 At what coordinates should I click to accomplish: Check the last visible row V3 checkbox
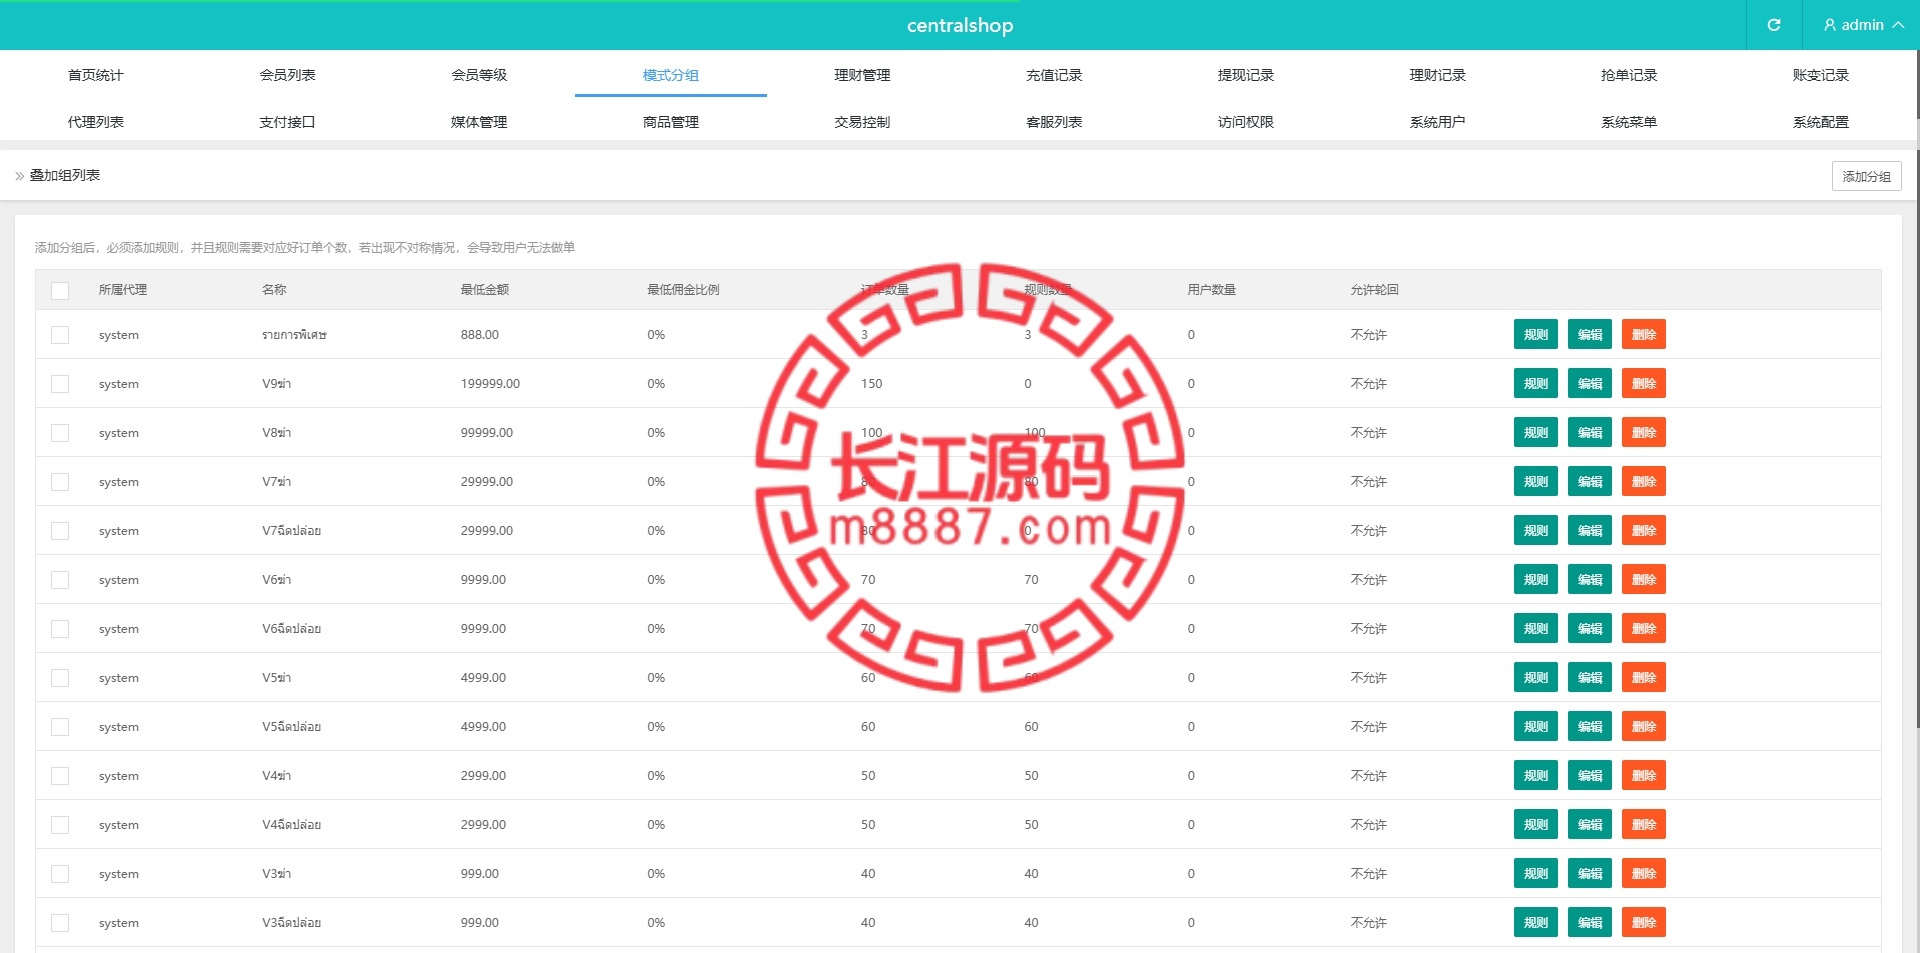[x=60, y=923]
